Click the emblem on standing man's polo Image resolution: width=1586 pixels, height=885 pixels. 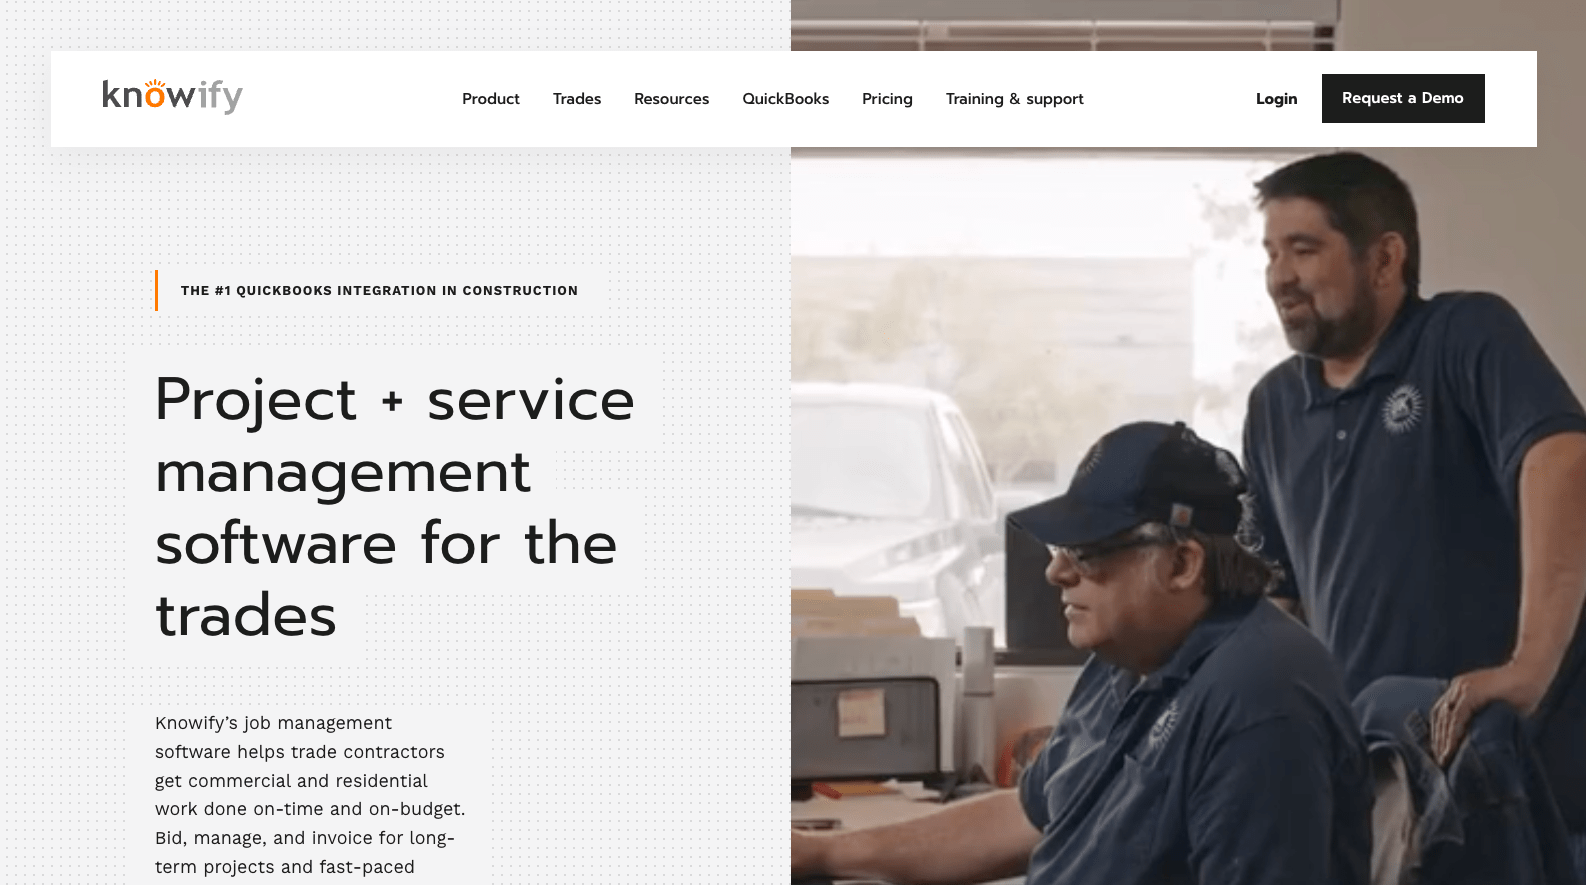(1401, 408)
